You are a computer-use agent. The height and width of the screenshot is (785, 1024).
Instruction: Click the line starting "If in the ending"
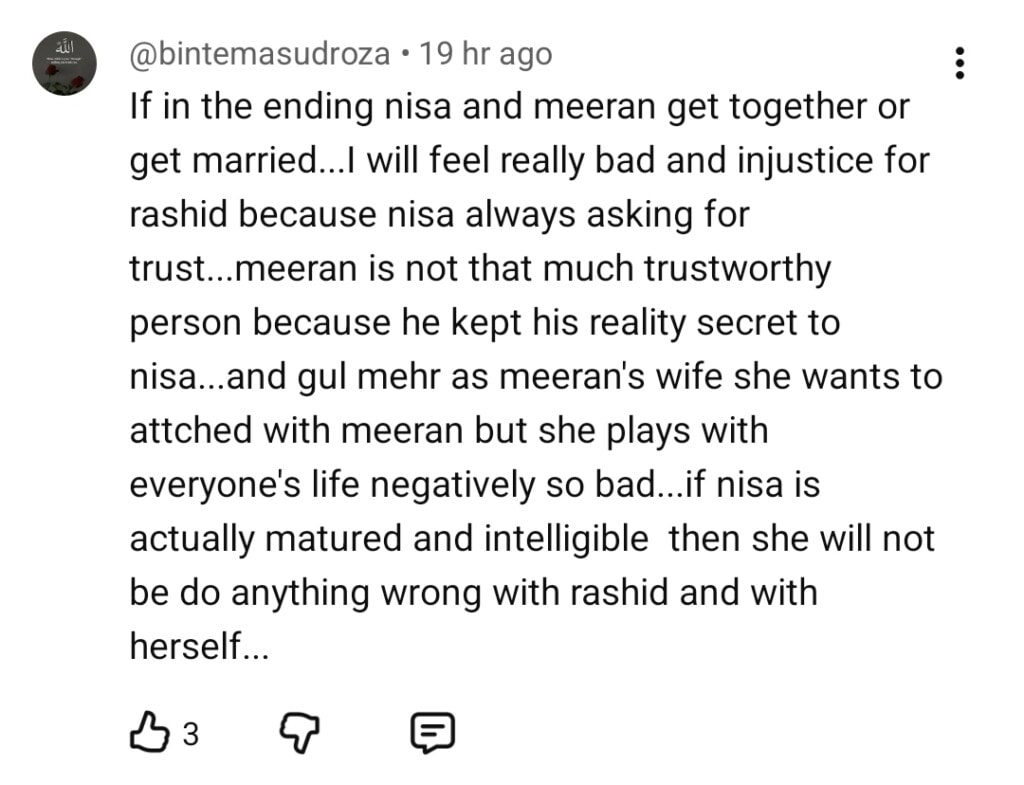coord(519,108)
